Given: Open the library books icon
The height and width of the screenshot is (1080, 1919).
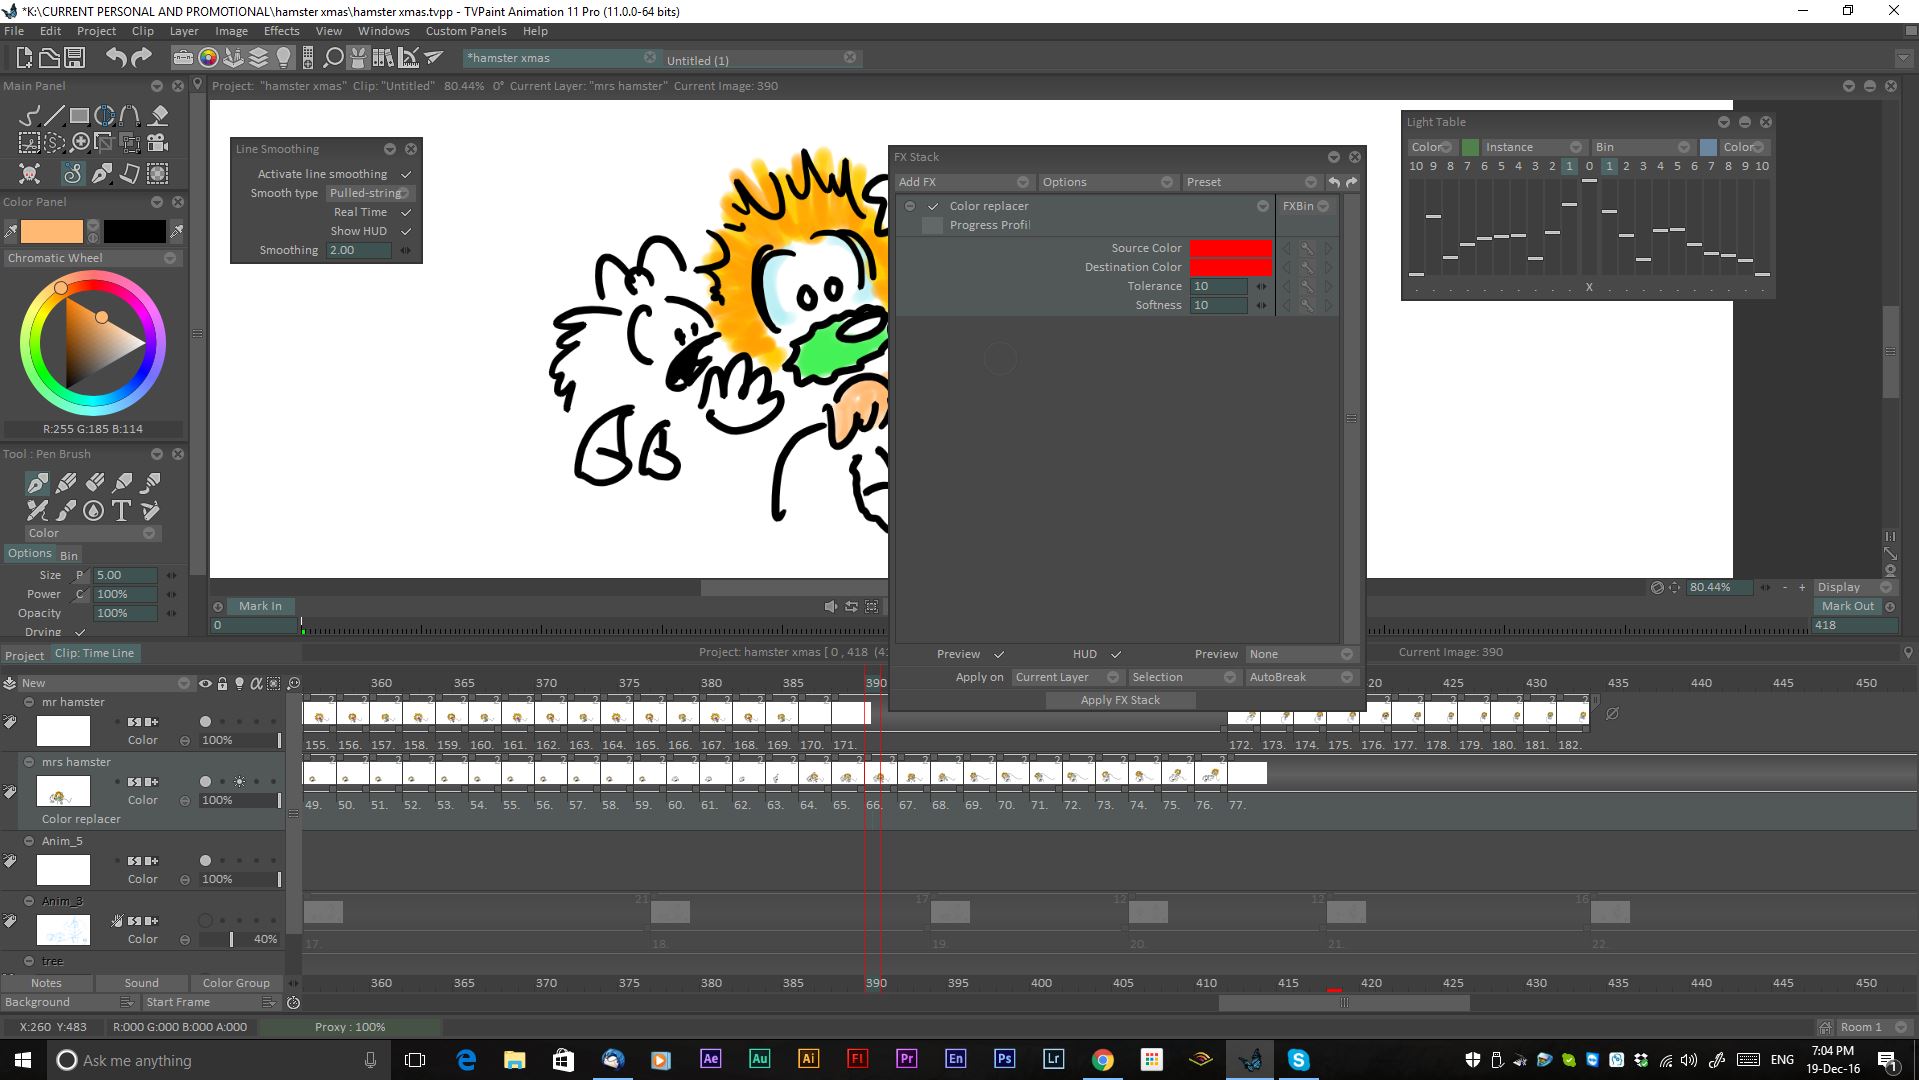Looking at the screenshot, I should [383, 58].
